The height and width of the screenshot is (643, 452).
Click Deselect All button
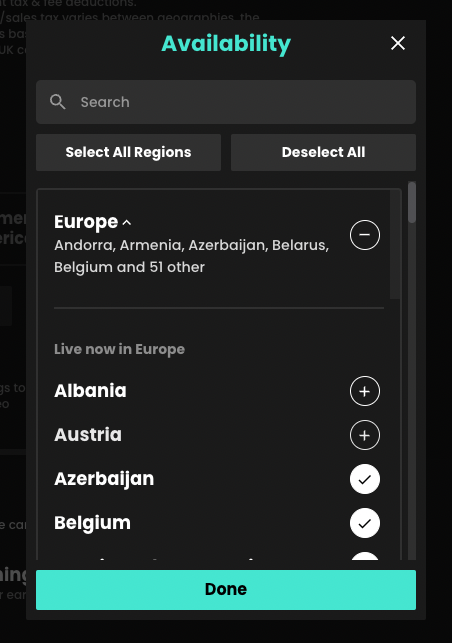323,152
